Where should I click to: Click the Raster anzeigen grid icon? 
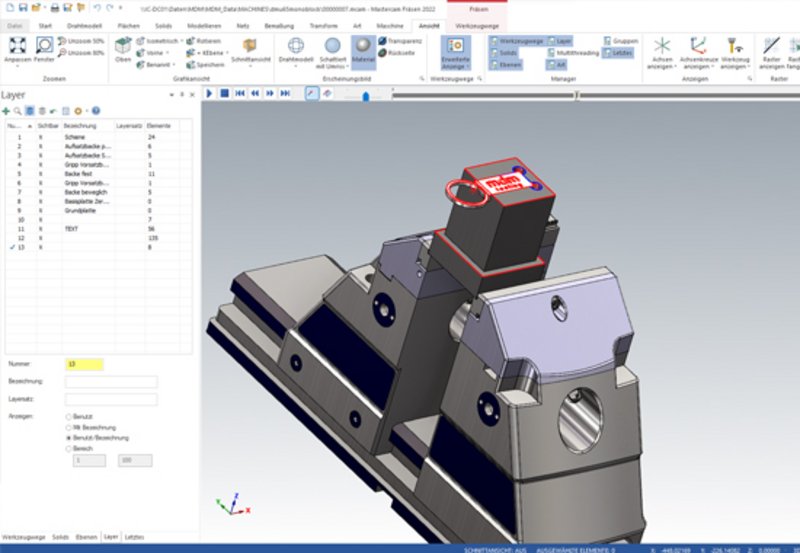[x=772, y=48]
